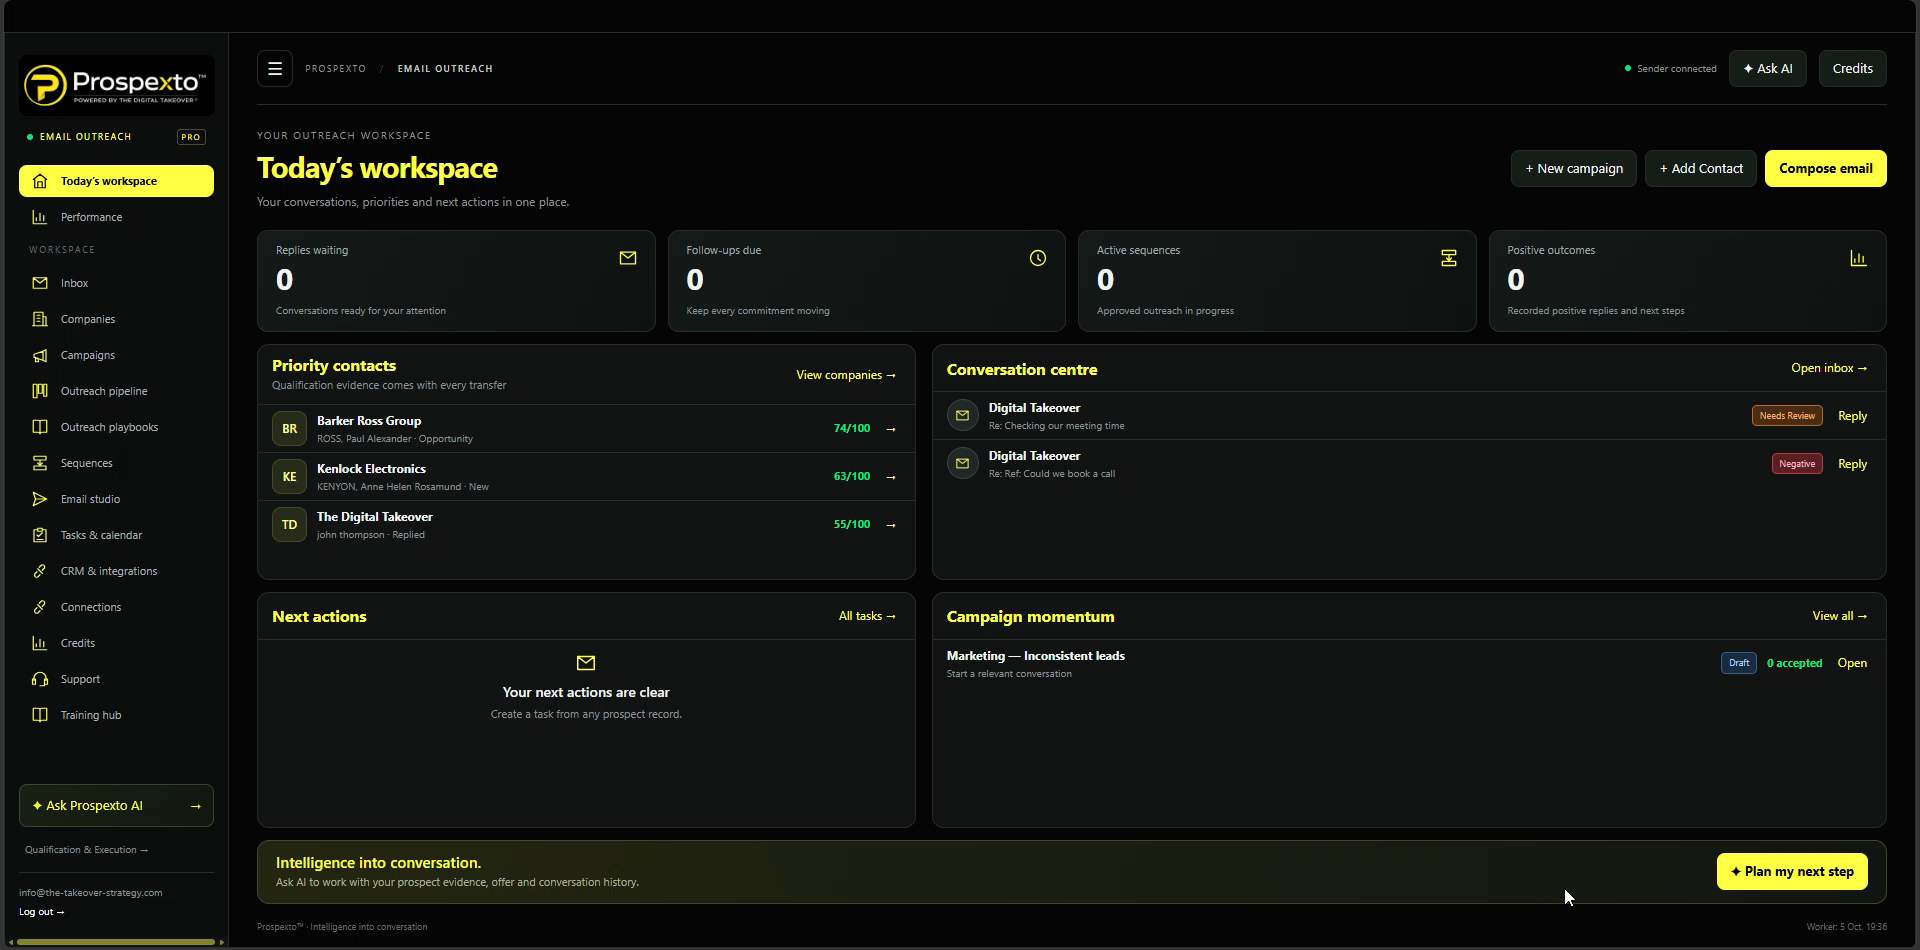Image resolution: width=1920 pixels, height=950 pixels.
Task: Follow the View companies link
Action: click(846, 375)
